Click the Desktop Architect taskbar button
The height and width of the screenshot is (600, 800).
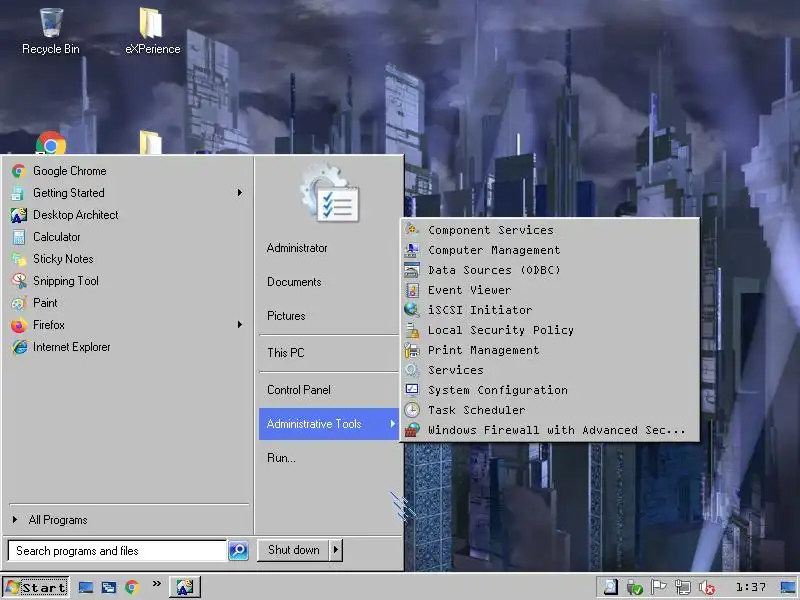click(x=185, y=587)
